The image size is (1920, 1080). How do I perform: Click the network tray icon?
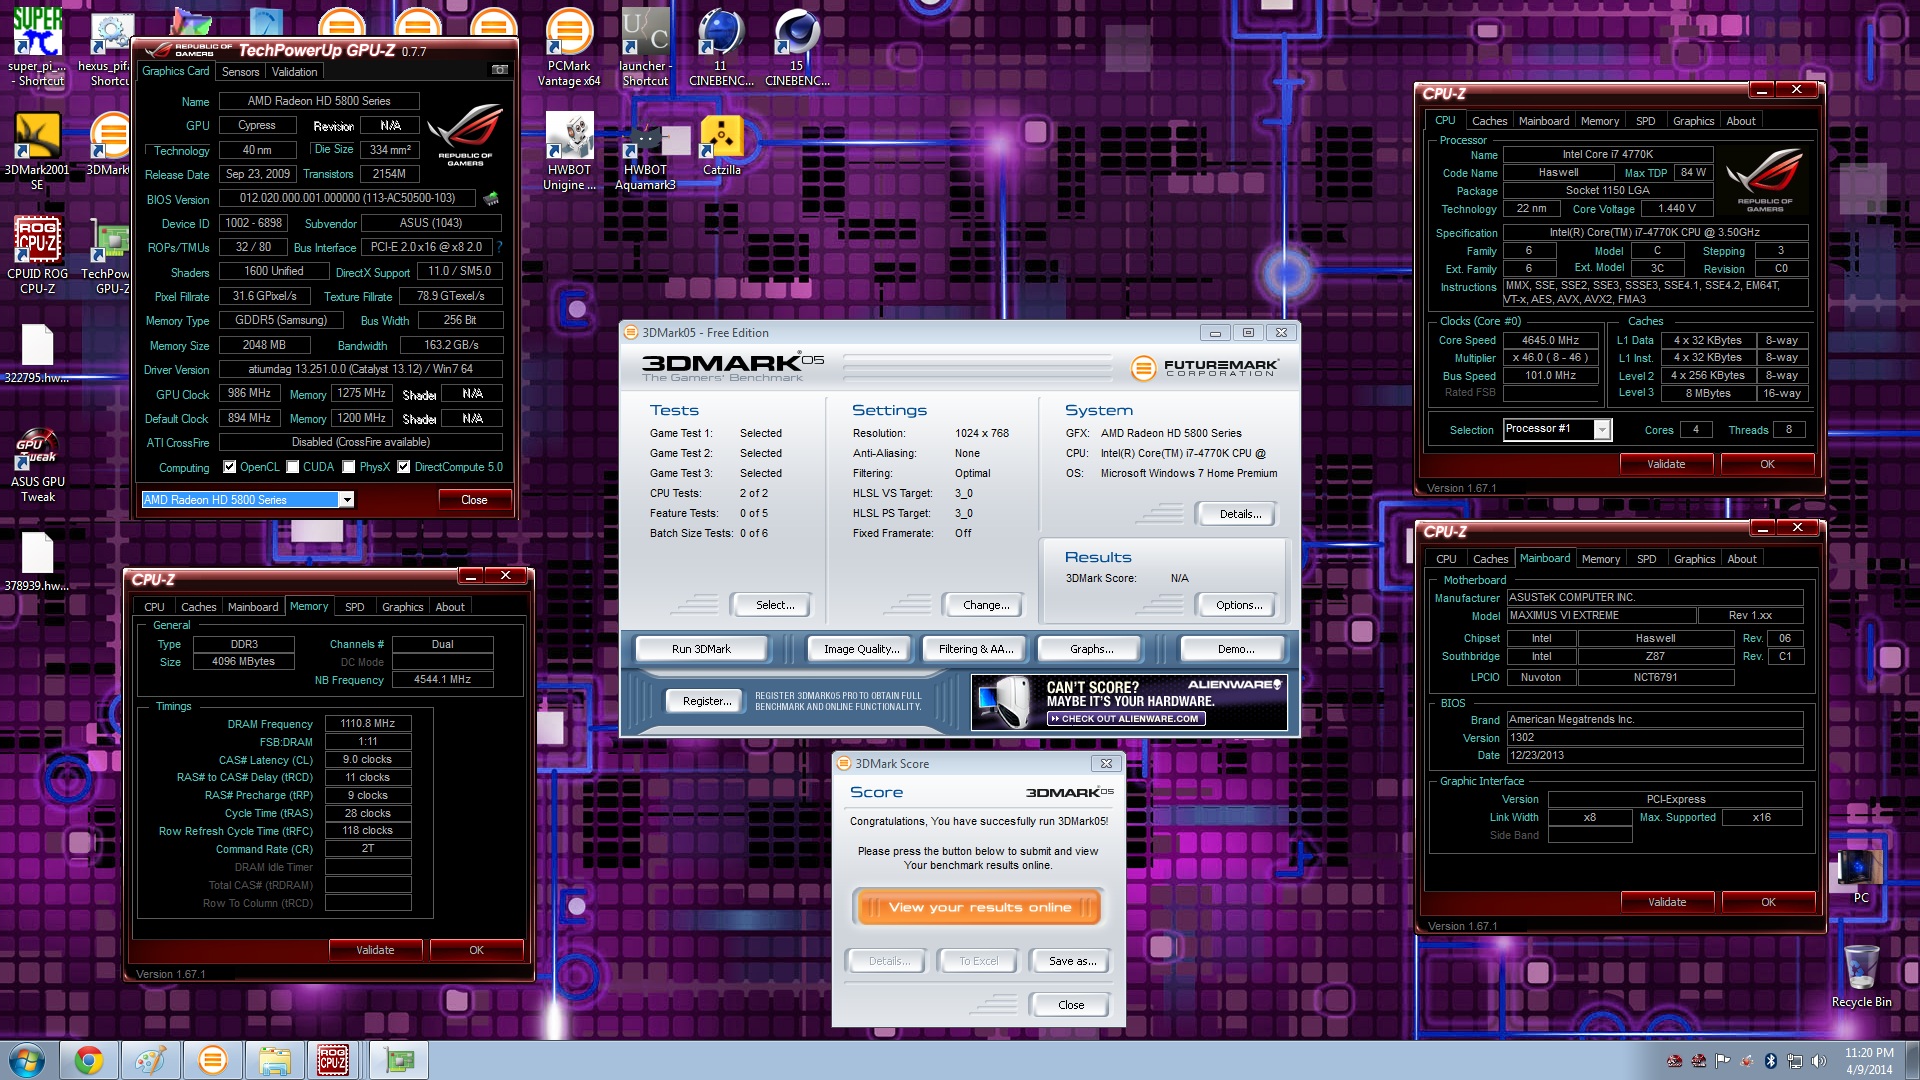point(1795,1060)
